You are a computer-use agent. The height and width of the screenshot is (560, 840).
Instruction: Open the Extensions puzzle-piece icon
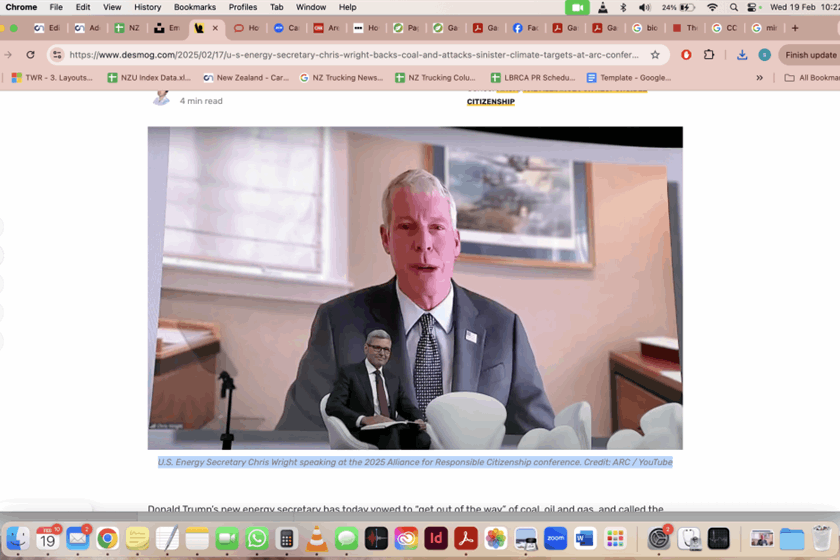point(709,55)
